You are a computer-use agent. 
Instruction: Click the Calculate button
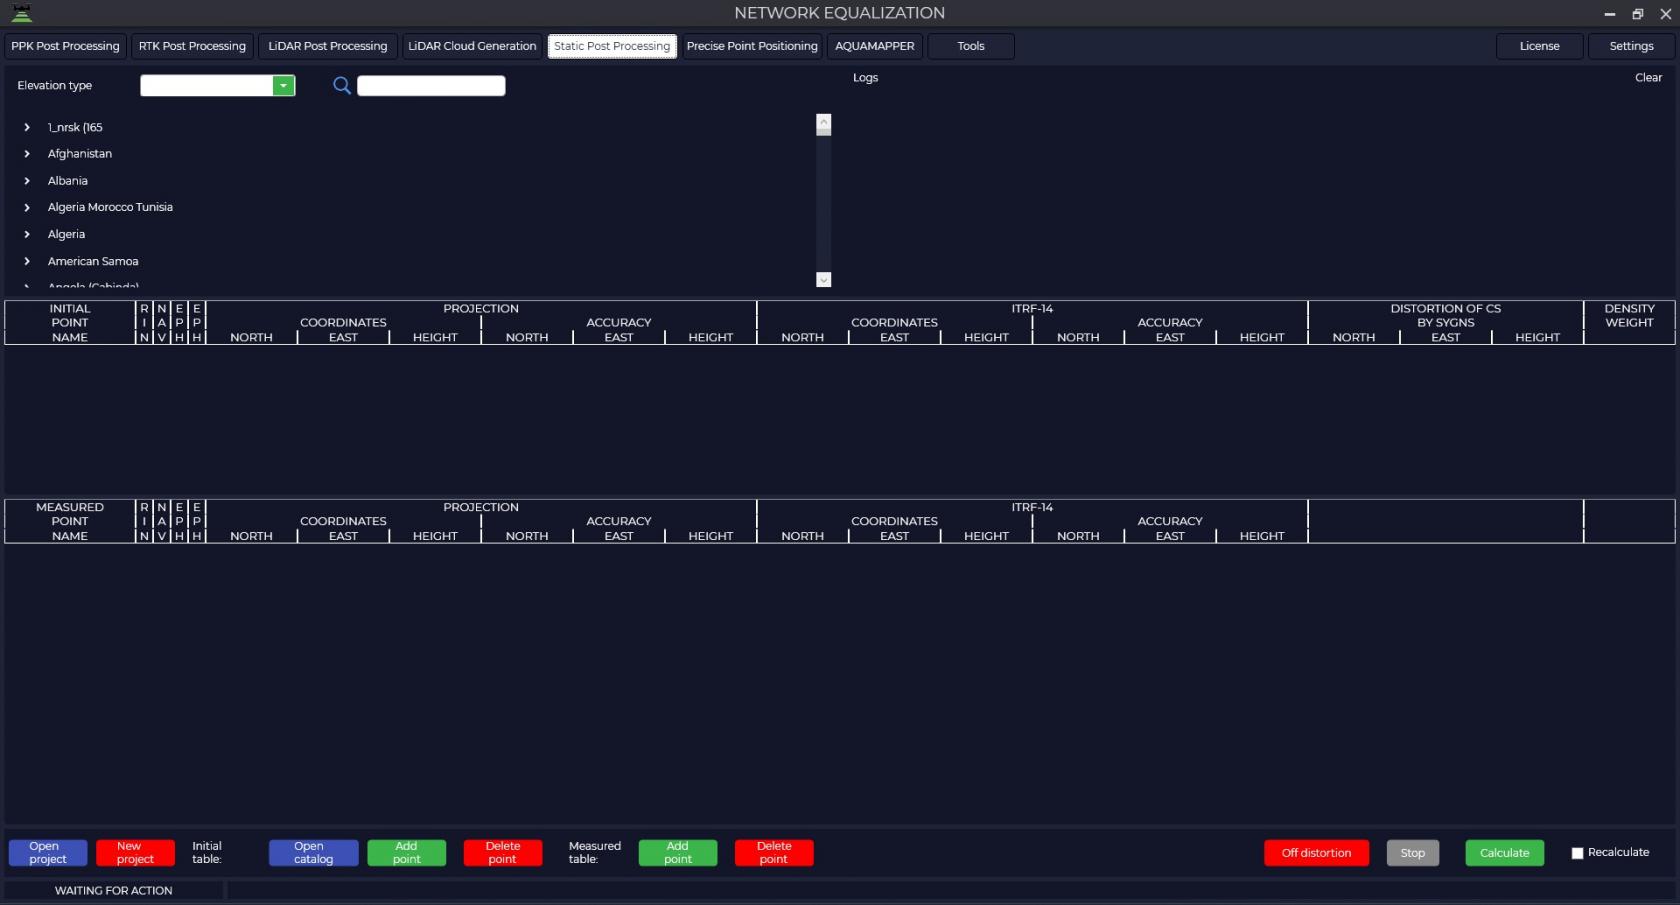pos(1505,853)
